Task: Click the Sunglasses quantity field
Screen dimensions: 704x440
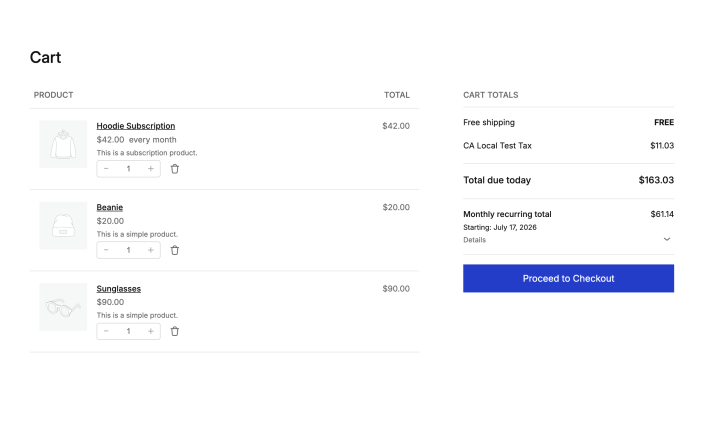Action: point(128,331)
